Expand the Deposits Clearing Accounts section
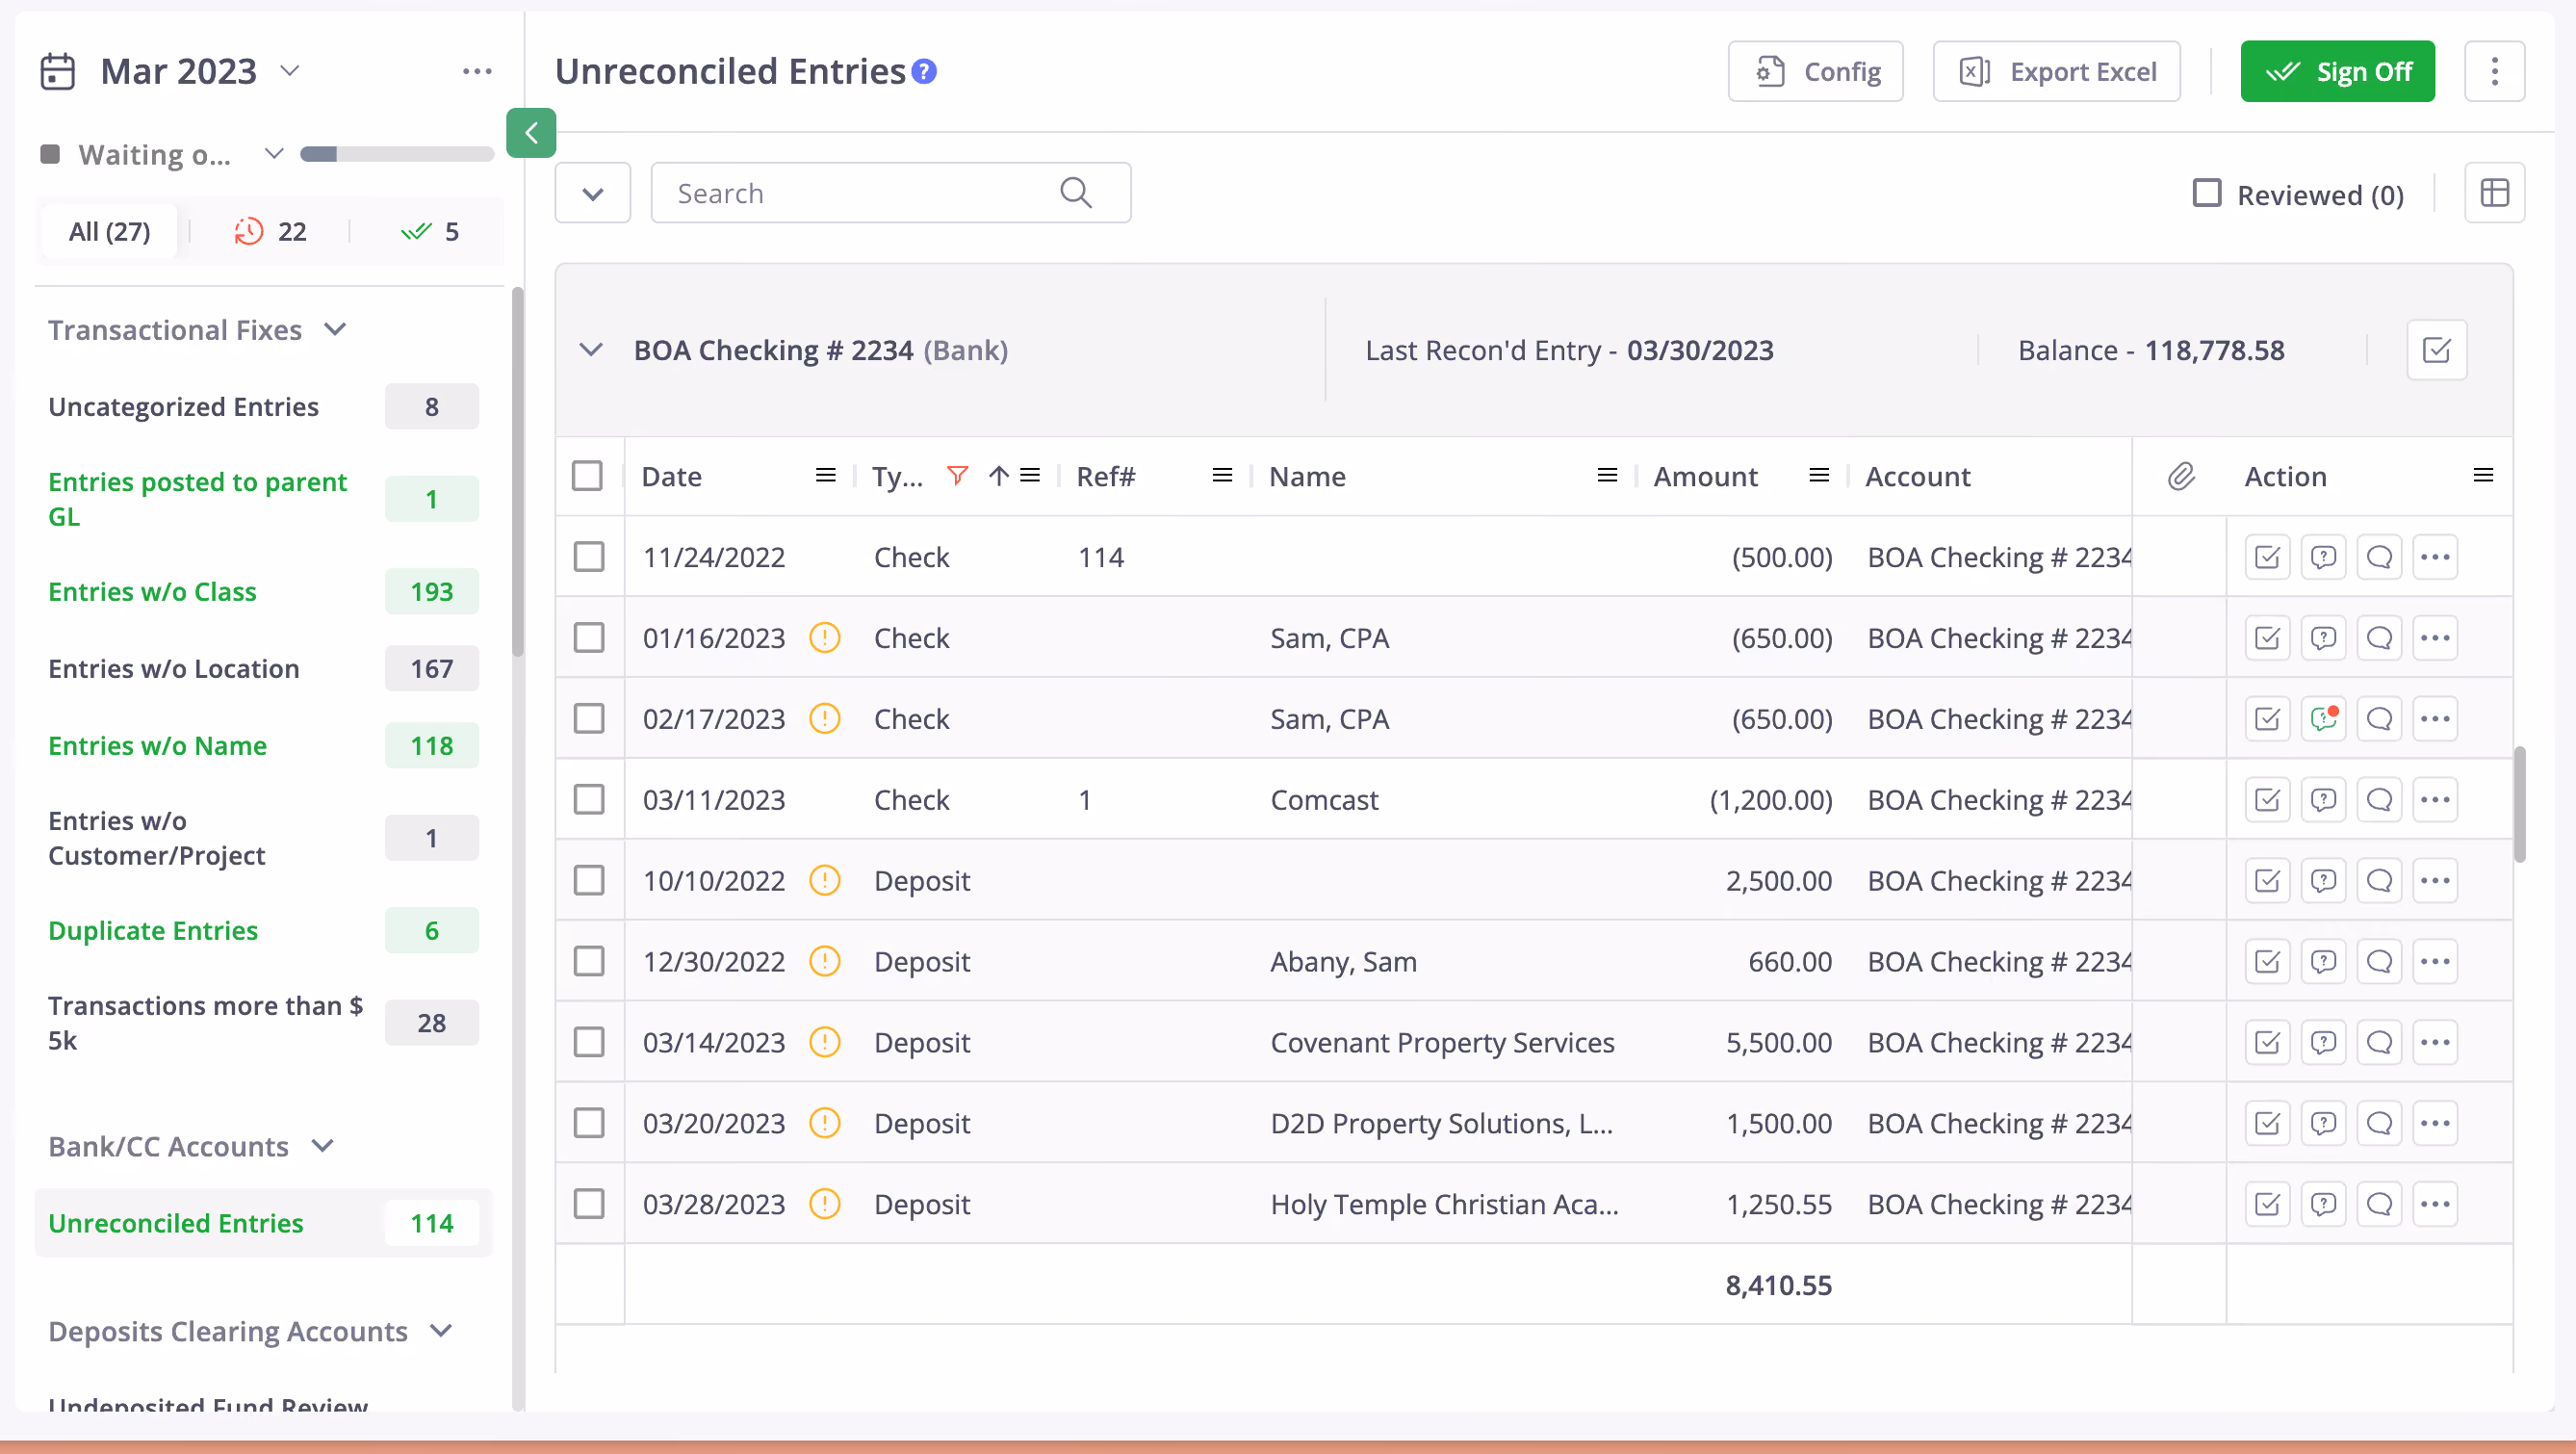This screenshot has height=1454, width=2576. click(x=441, y=1332)
